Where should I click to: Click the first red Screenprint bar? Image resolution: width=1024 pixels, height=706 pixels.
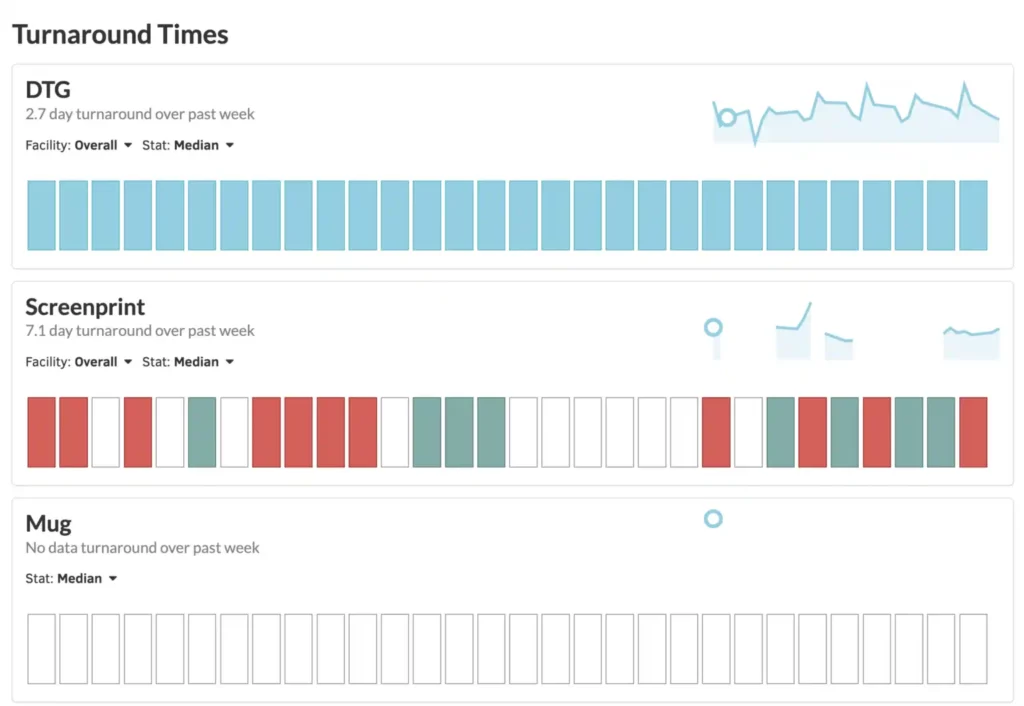[x=41, y=432]
